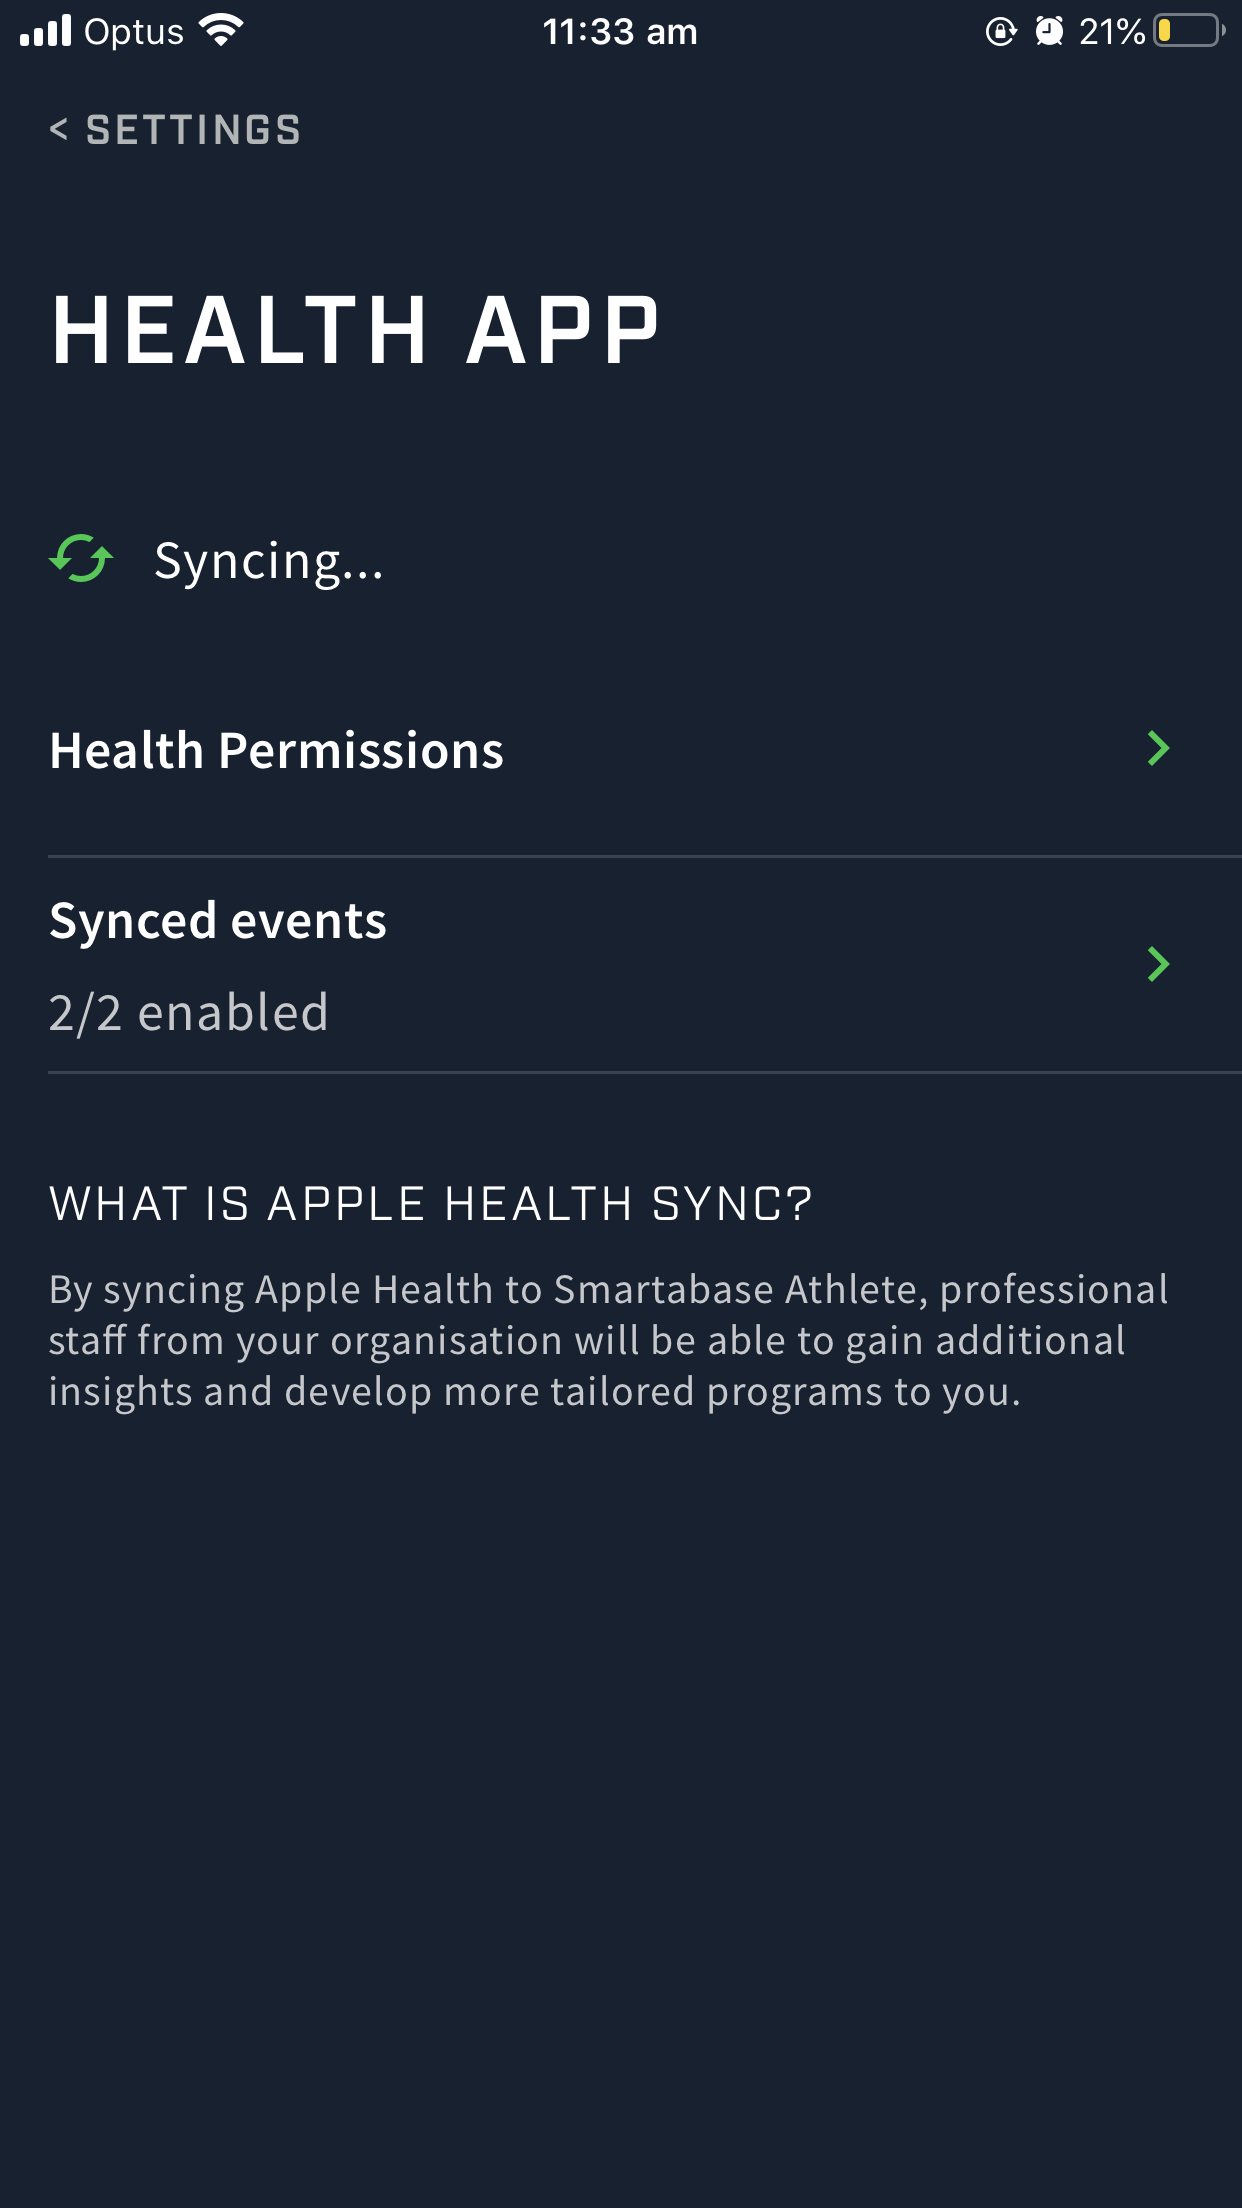This screenshot has height=2208, width=1242.
Task: Tap the cellular signal bars icon
Action: tap(45, 31)
